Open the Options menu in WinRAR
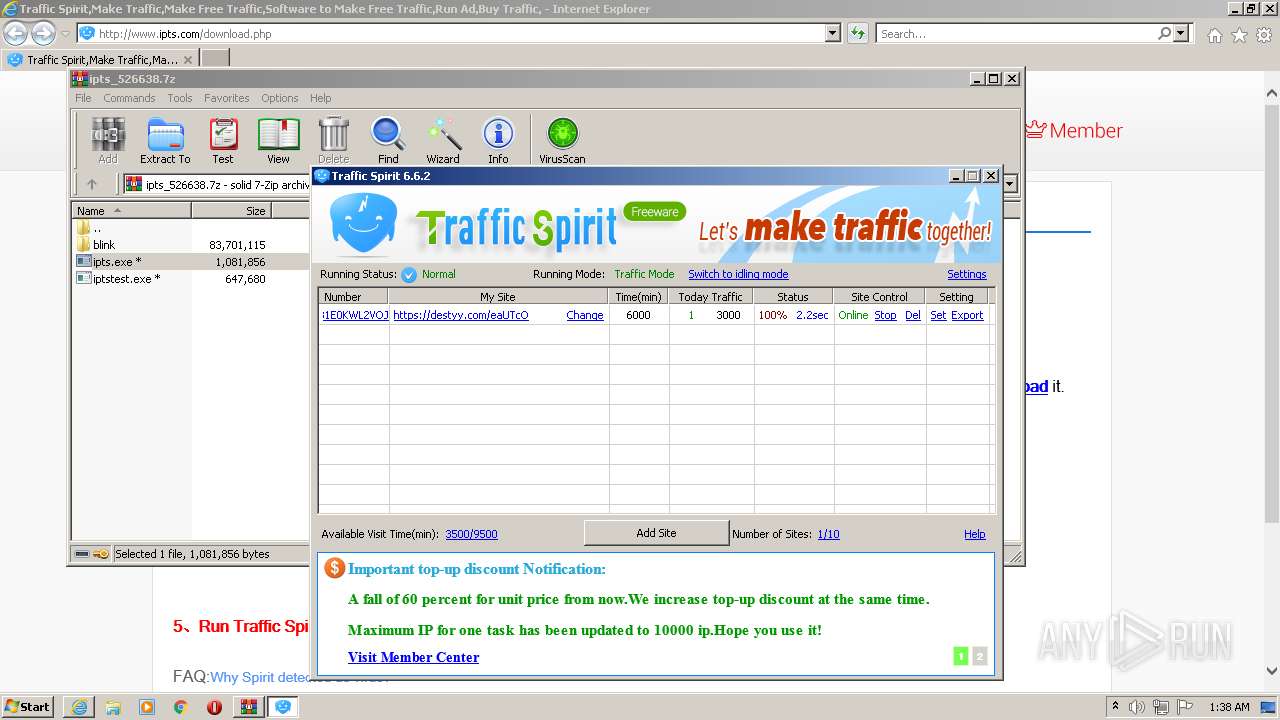1280x720 pixels. tap(280, 98)
